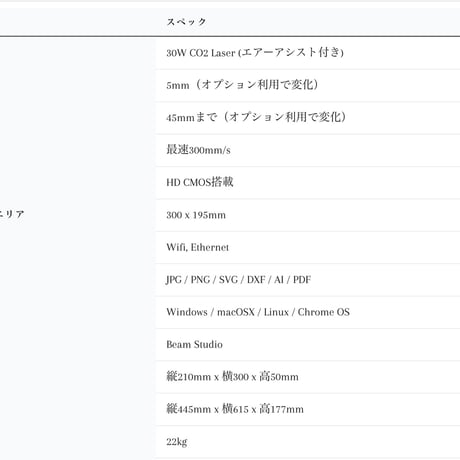
Task: Click the Ethernet text
Action: click(210, 247)
